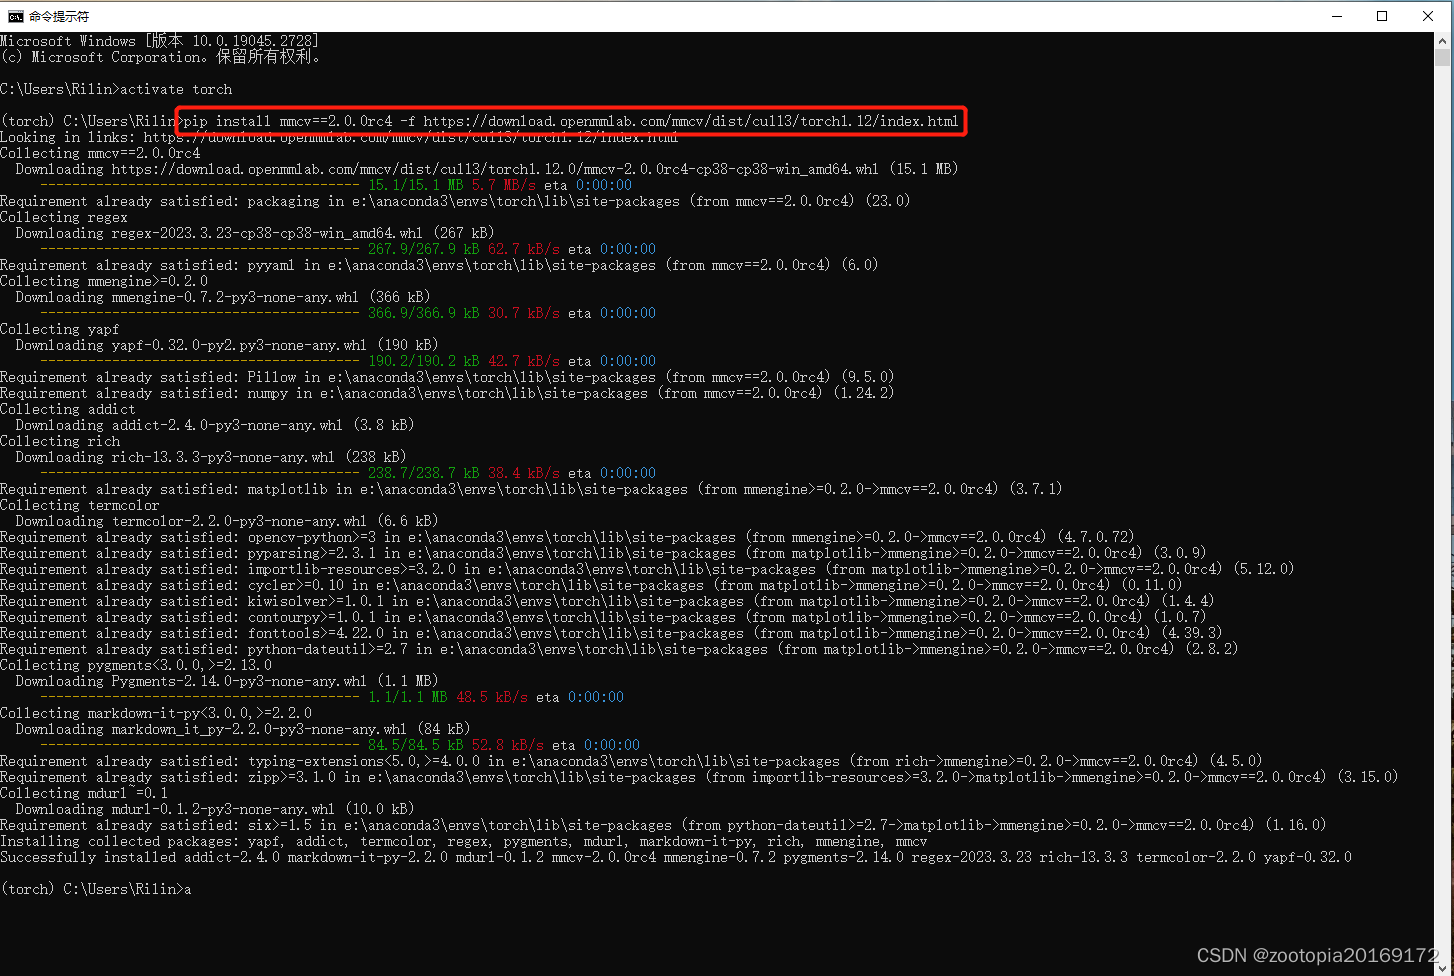Image resolution: width=1454 pixels, height=976 pixels.
Task: Click the '267.9/267.9 kB' progress line
Action: coord(348,249)
